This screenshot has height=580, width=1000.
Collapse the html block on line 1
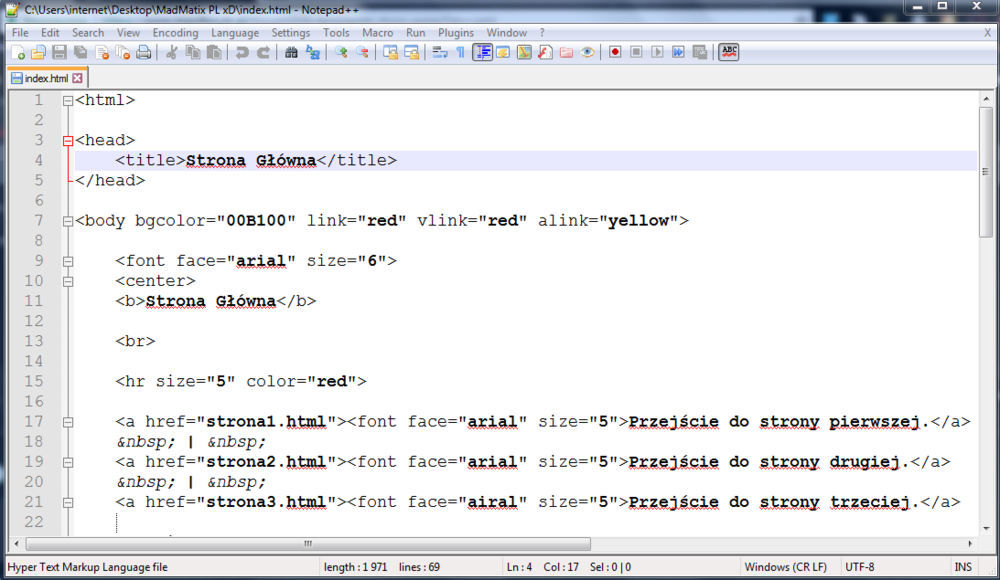pos(68,101)
